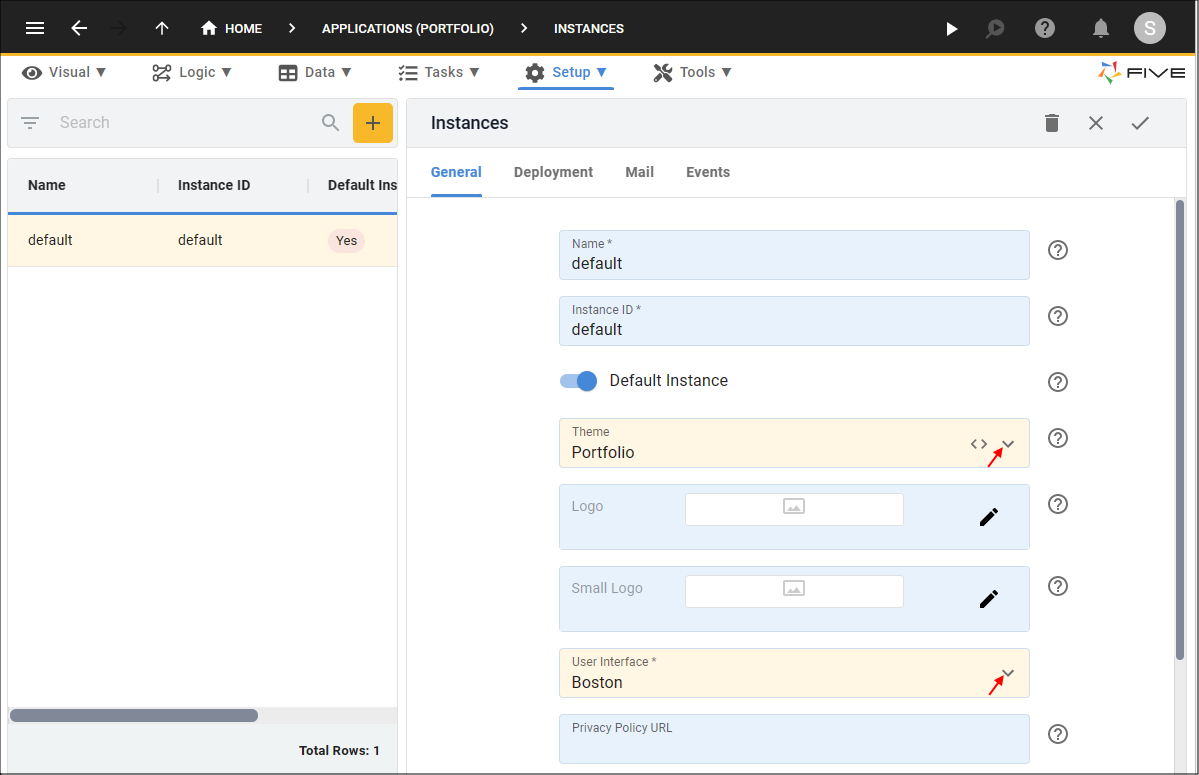Open help for Logo field

(x=1058, y=504)
